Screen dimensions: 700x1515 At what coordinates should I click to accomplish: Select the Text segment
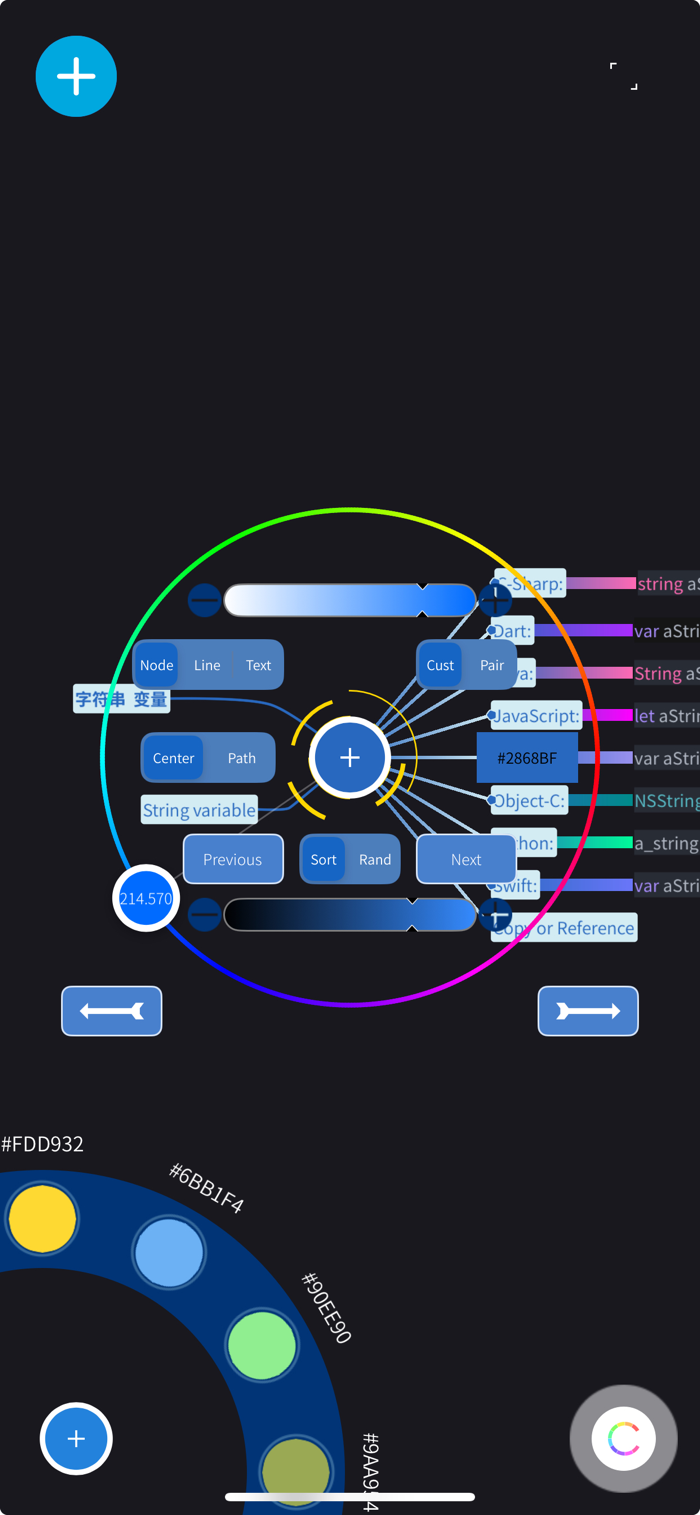(258, 665)
